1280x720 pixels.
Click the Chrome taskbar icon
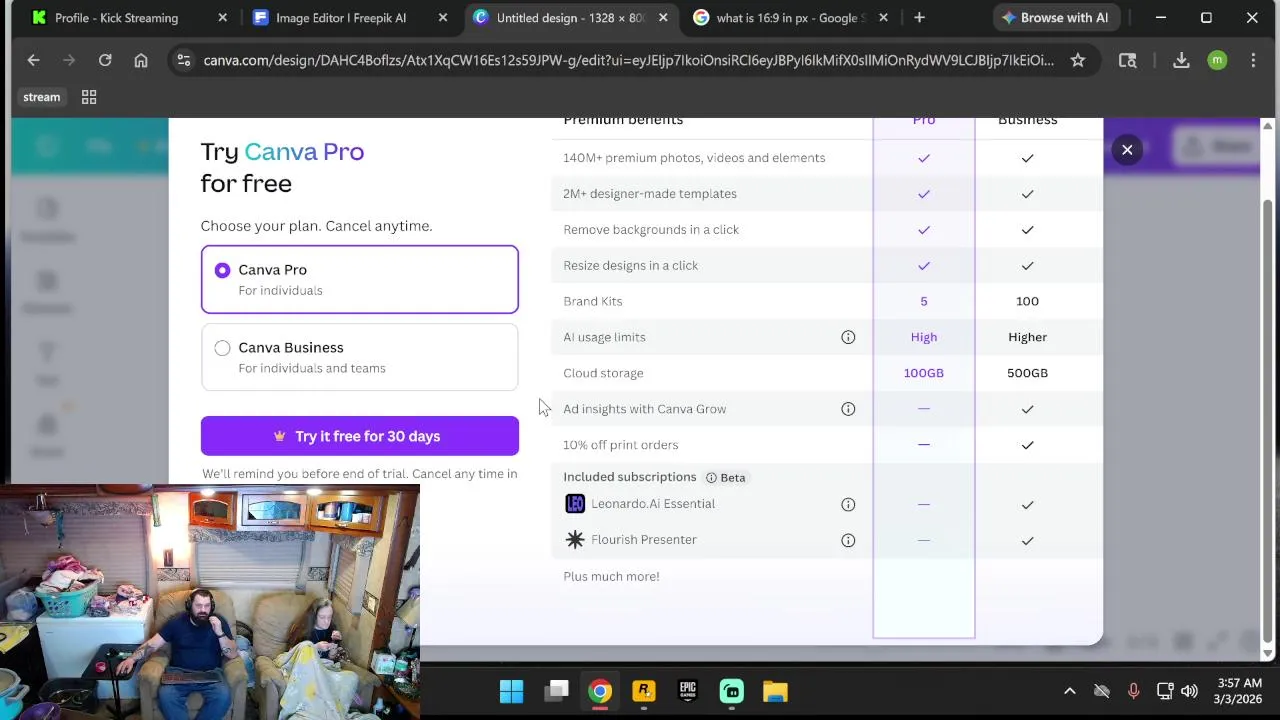[600, 691]
